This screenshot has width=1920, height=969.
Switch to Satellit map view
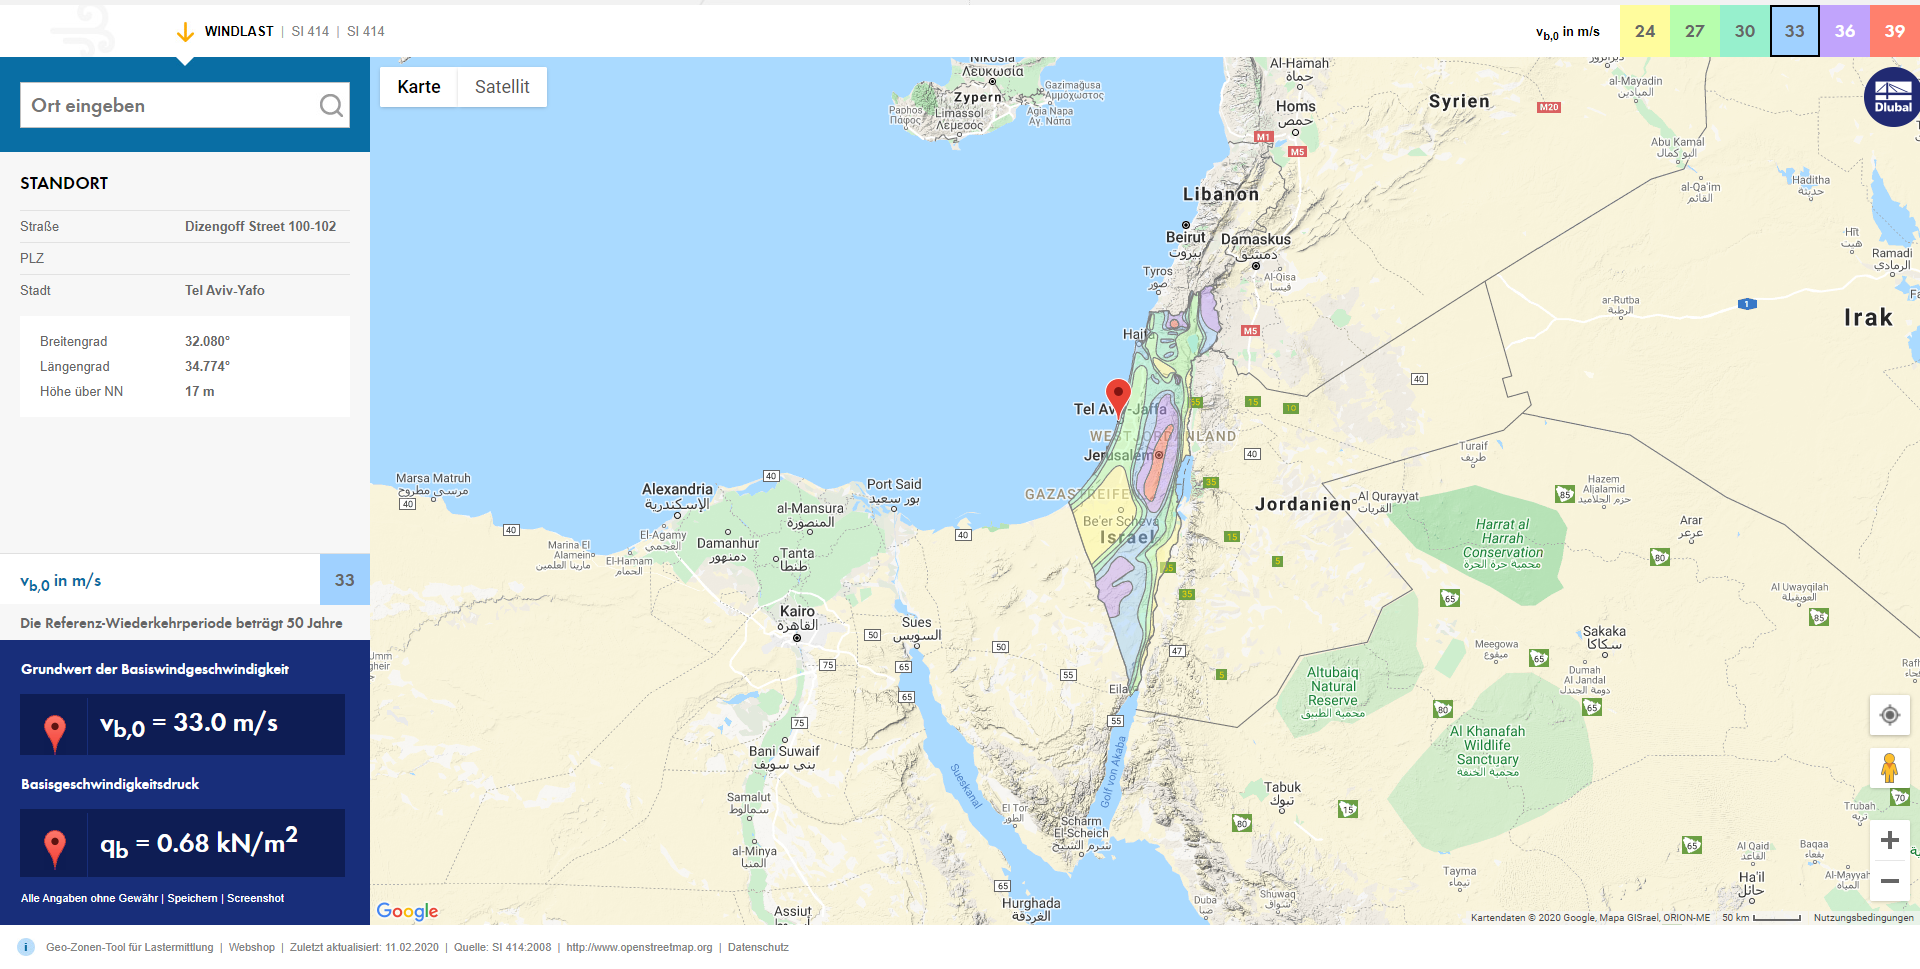pos(502,87)
